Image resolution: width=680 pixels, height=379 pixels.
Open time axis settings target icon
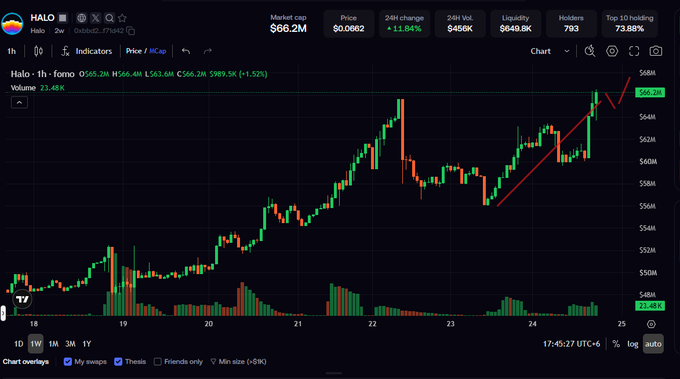point(651,324)
